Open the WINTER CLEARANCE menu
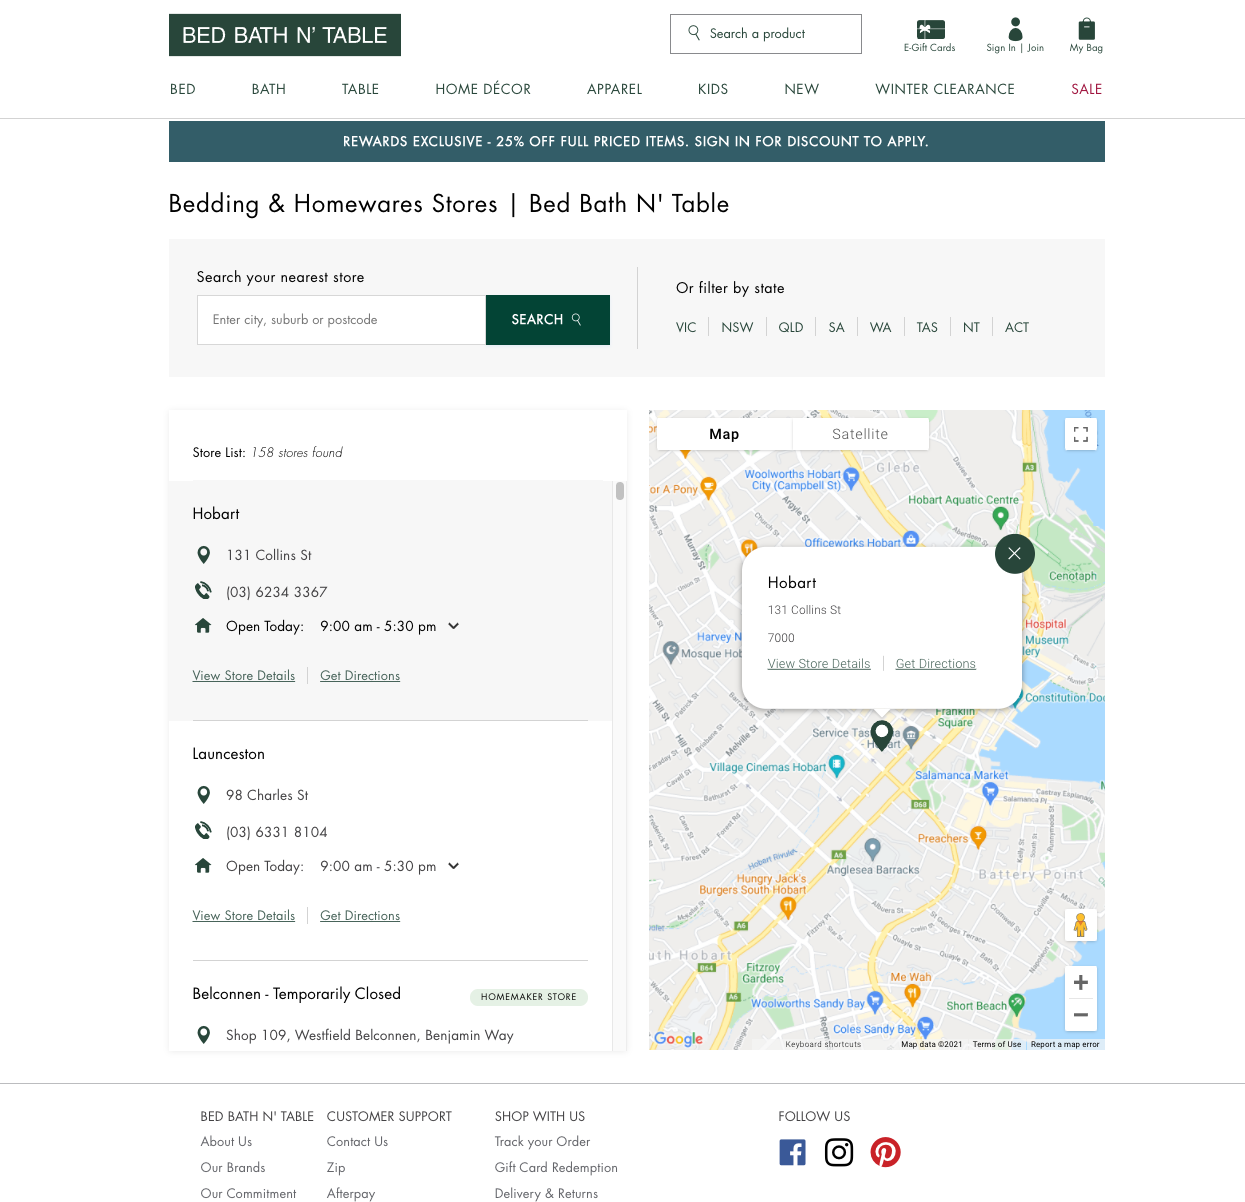The height and width of the screenshot is (1202, 1245). pos(945,89)
